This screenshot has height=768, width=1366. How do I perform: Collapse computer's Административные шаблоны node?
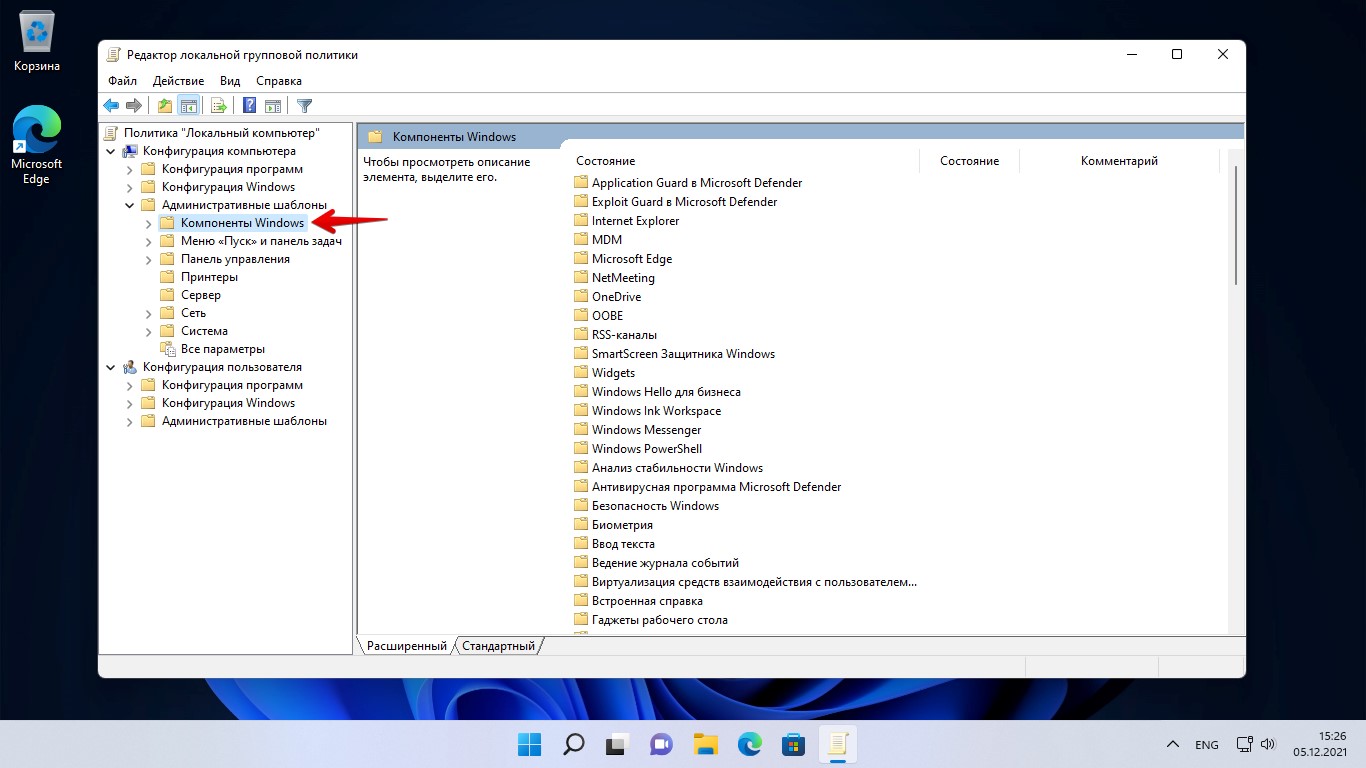click(x=130, y=205)
